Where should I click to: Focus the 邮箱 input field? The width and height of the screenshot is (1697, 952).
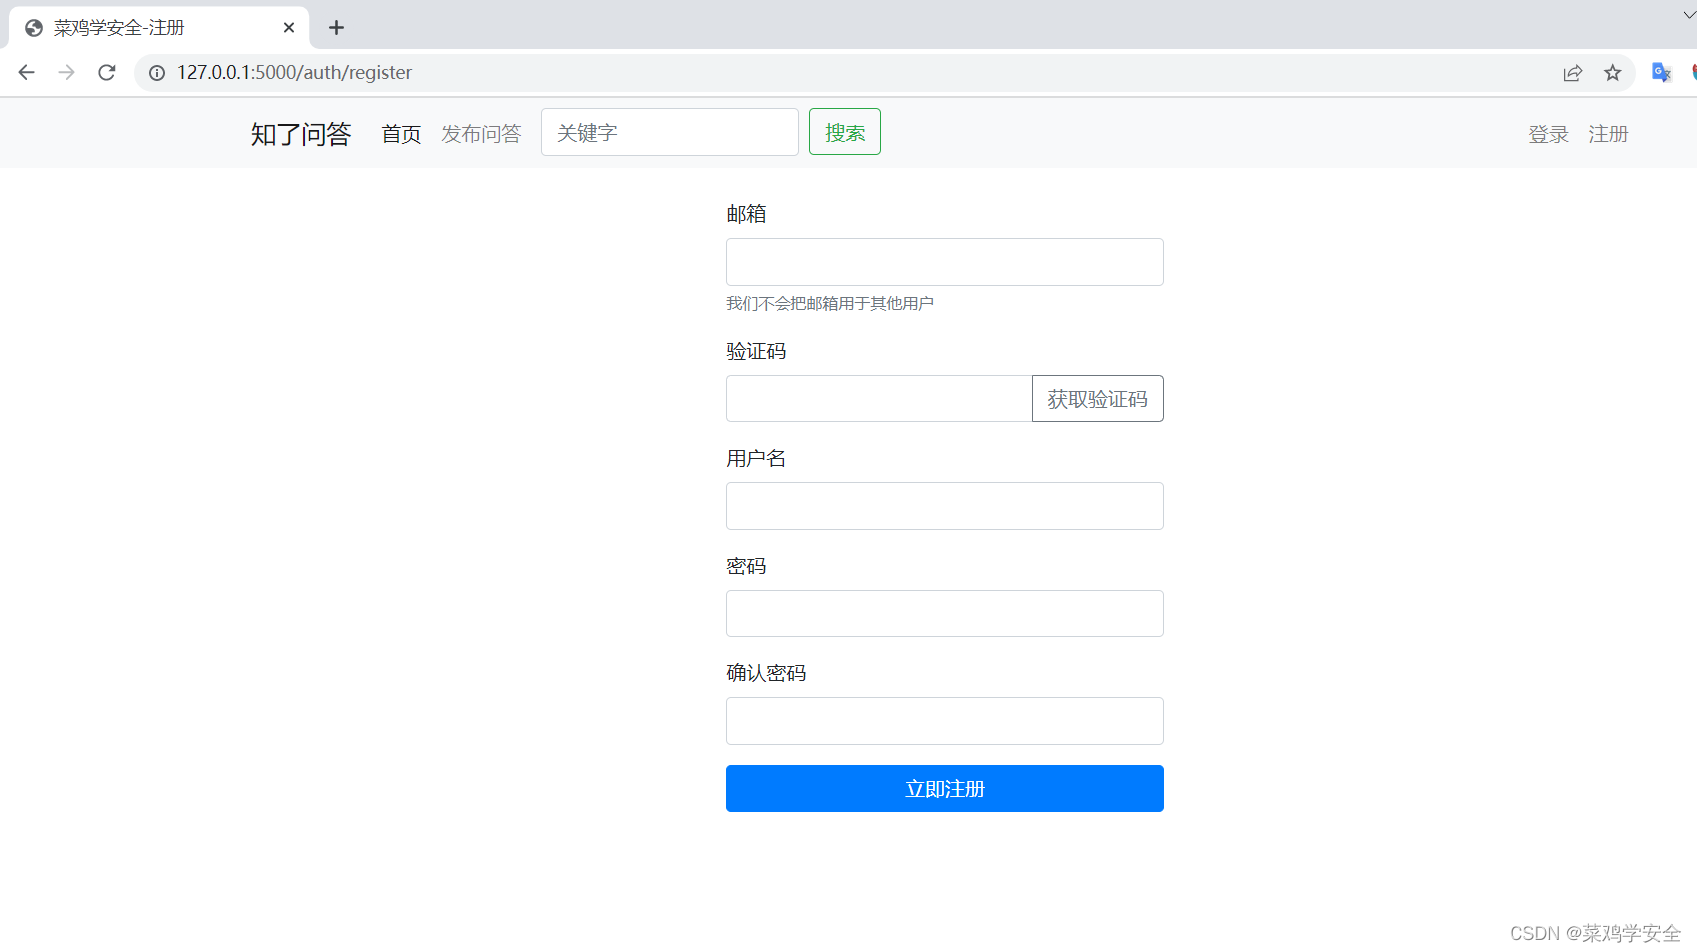click(945, 262)
